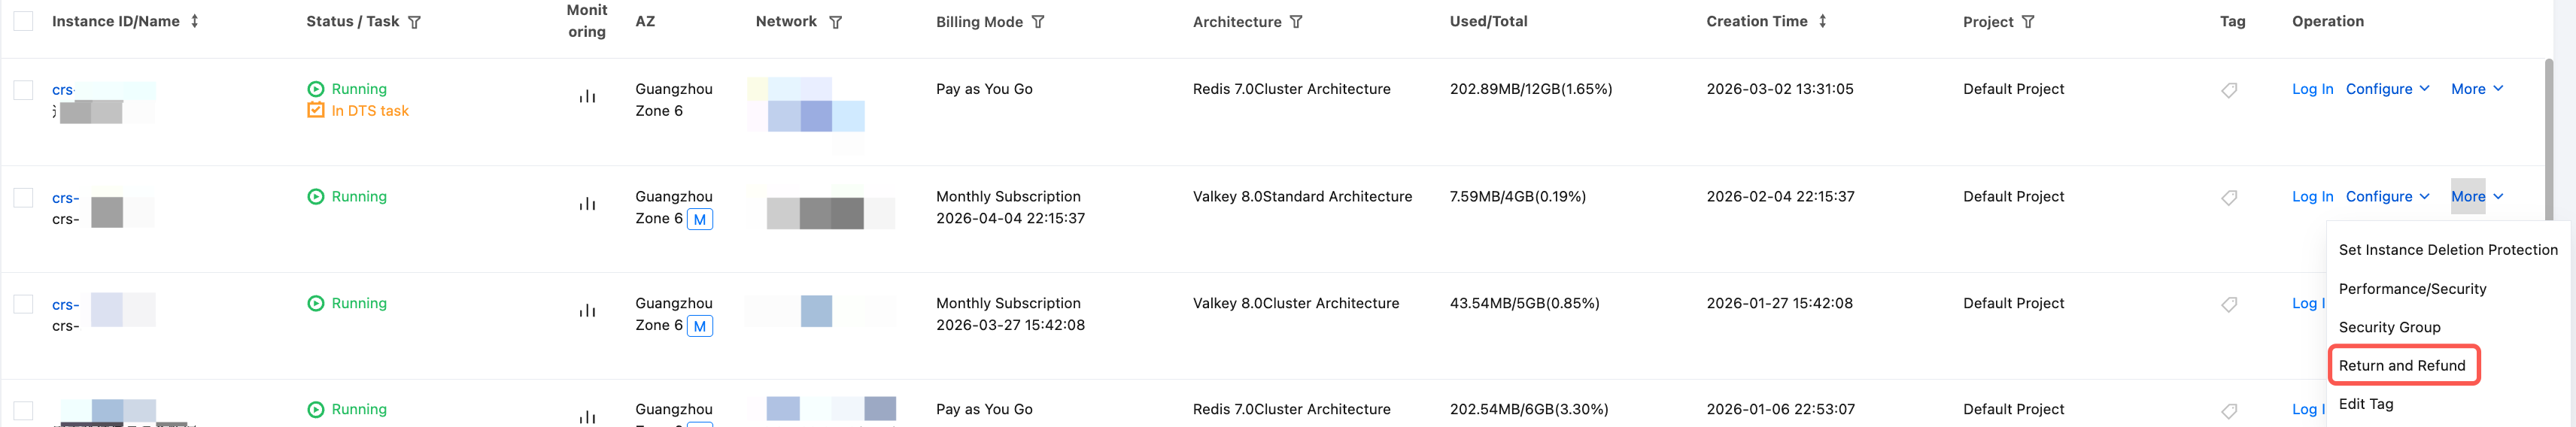Expand Configure dropdown on first row
This screenshot has height=427, width=2576.
(x=2387, y=89)
